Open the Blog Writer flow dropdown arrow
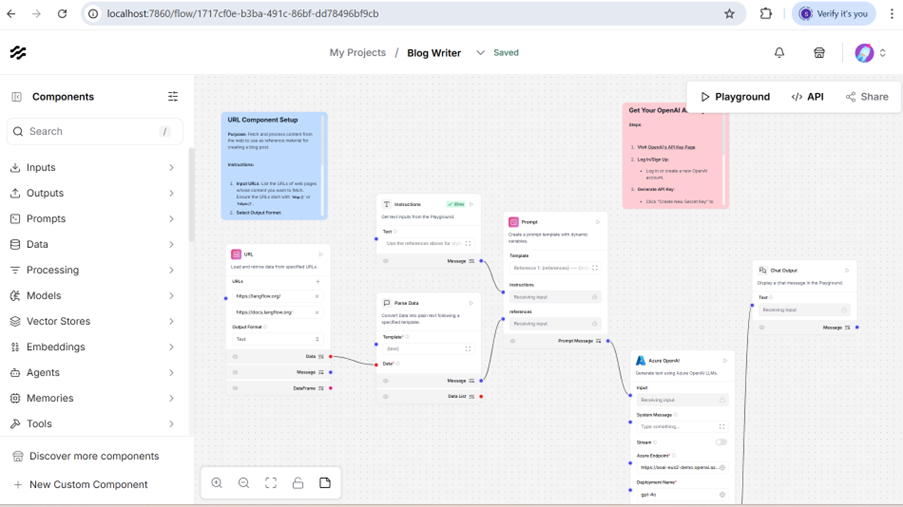The height and width of the screenshot is (507, 903). [480, 53]
